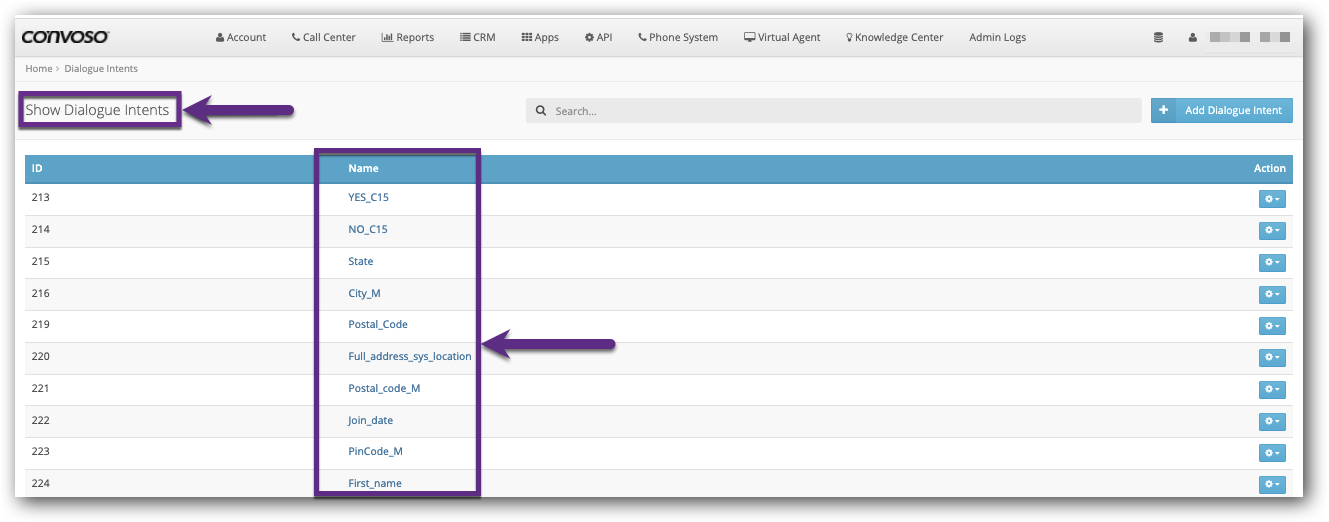The width and height of the screenshot is (1329, 522).
Task: Open the Reports menu
Action: click(x=408, y=38)
